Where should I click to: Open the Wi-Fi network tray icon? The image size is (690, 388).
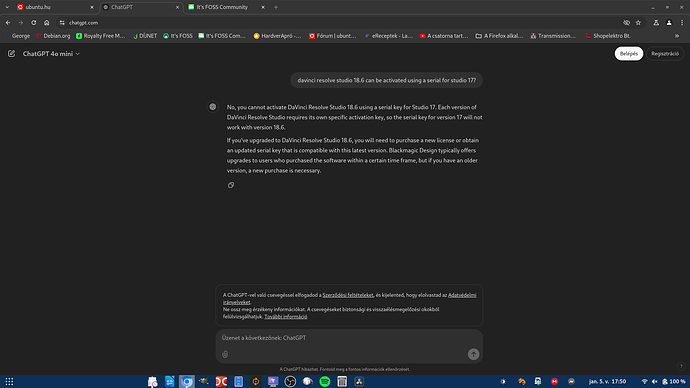pos(645,381)
